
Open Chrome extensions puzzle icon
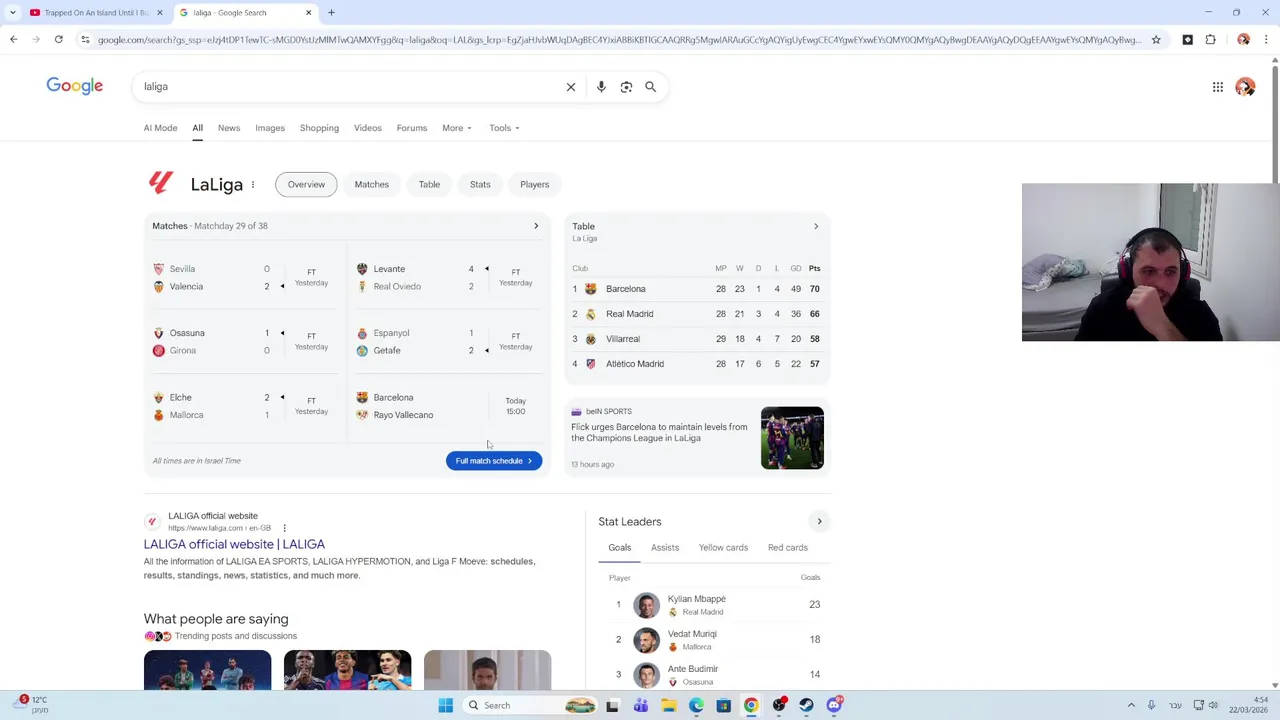1210,39
